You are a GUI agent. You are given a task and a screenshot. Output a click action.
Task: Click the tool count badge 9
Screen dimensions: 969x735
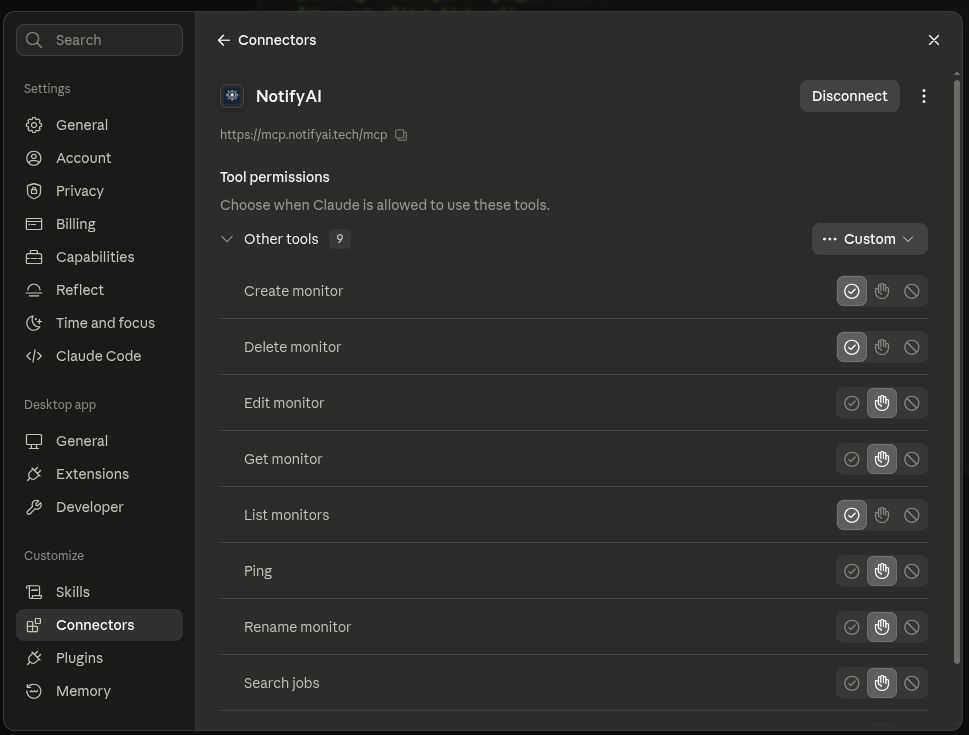[339, 239]
